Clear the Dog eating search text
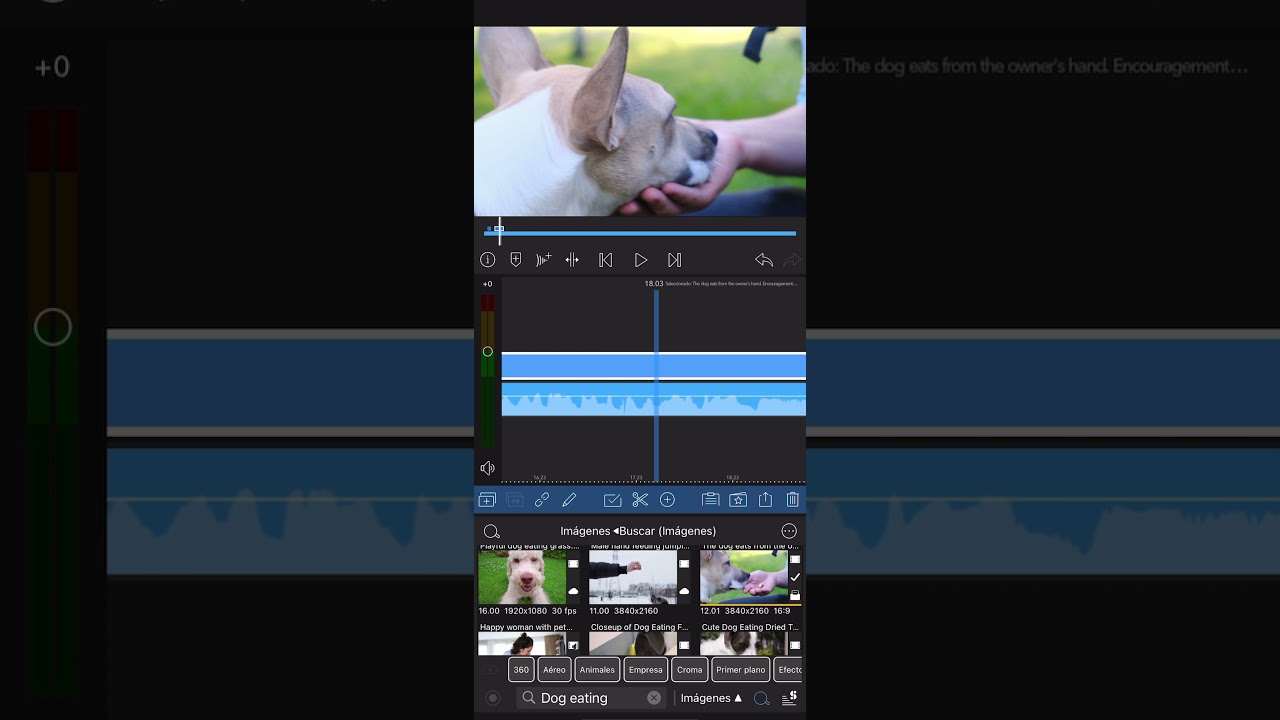The height and width of the screenshot is (720, 1280). point(654,698)
